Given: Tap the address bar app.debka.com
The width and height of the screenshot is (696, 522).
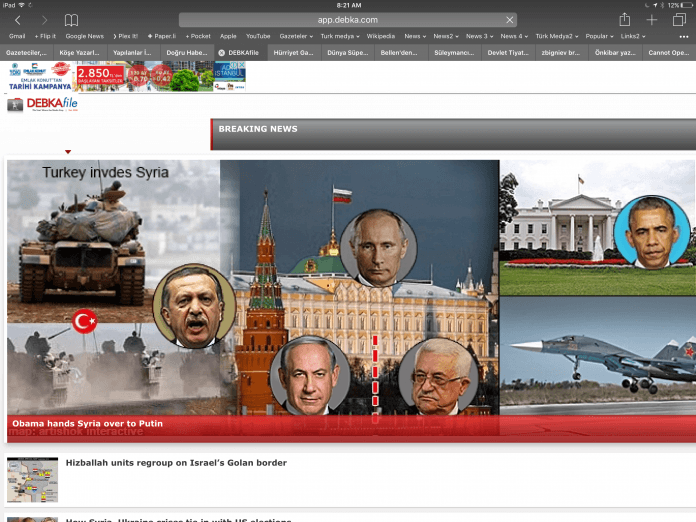Looking at the screenshot, I should 348,20.
